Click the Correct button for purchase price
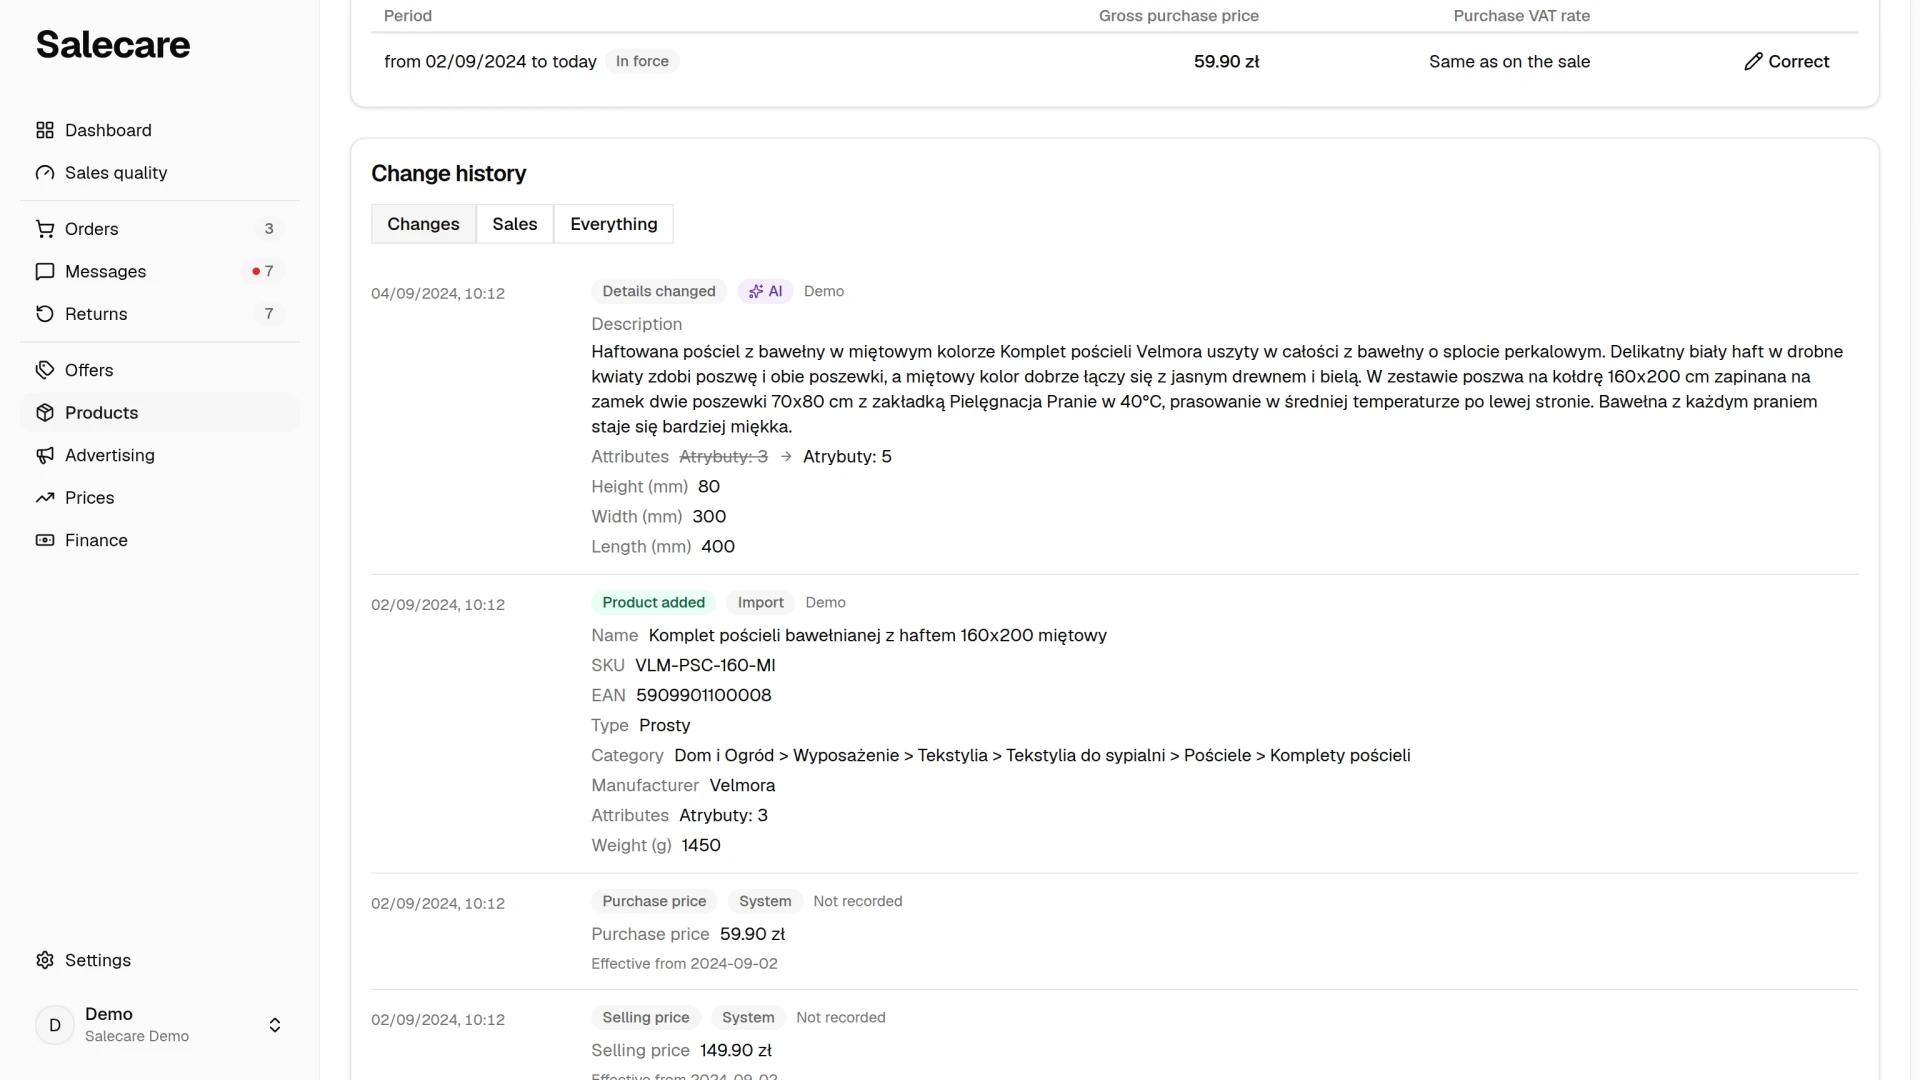The width and height of the screenshot is (1920, 1080). pyautogui.click(x=1787, y=62)
